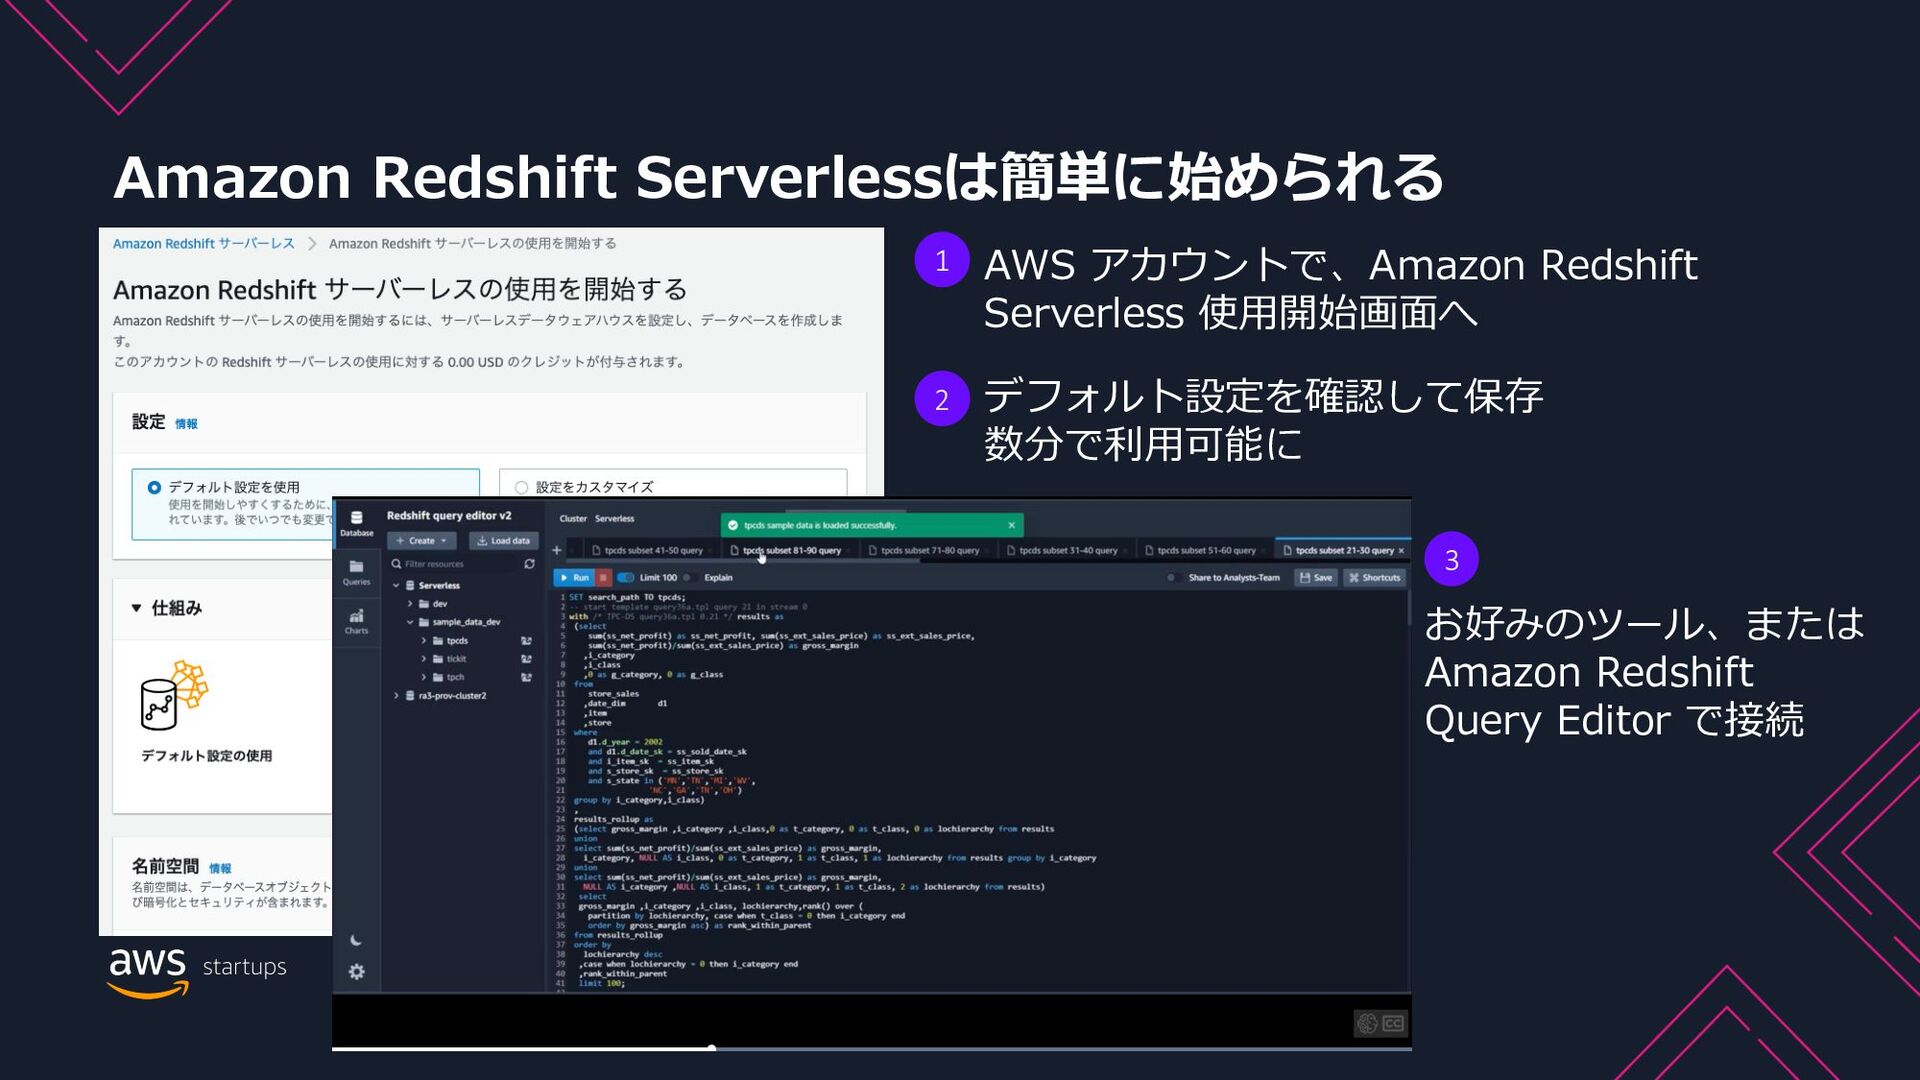Select the customize settings radio option
Screen dimensions: 1920x1080
coord(521,488)
